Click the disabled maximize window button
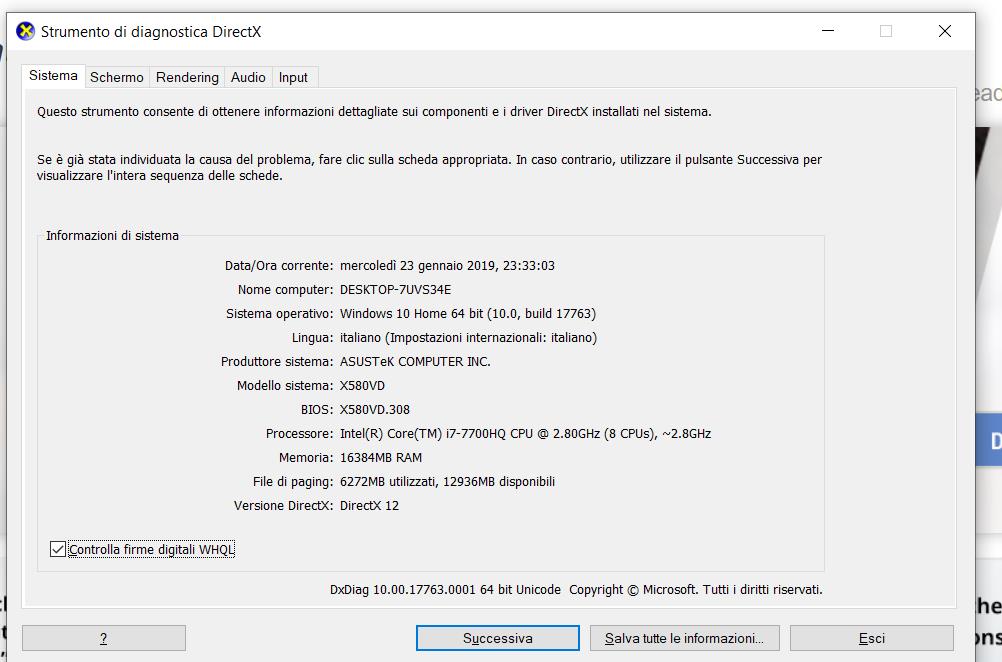Image resolution: width=1002 pixels, height=662 pixels. tap(886, 31)
